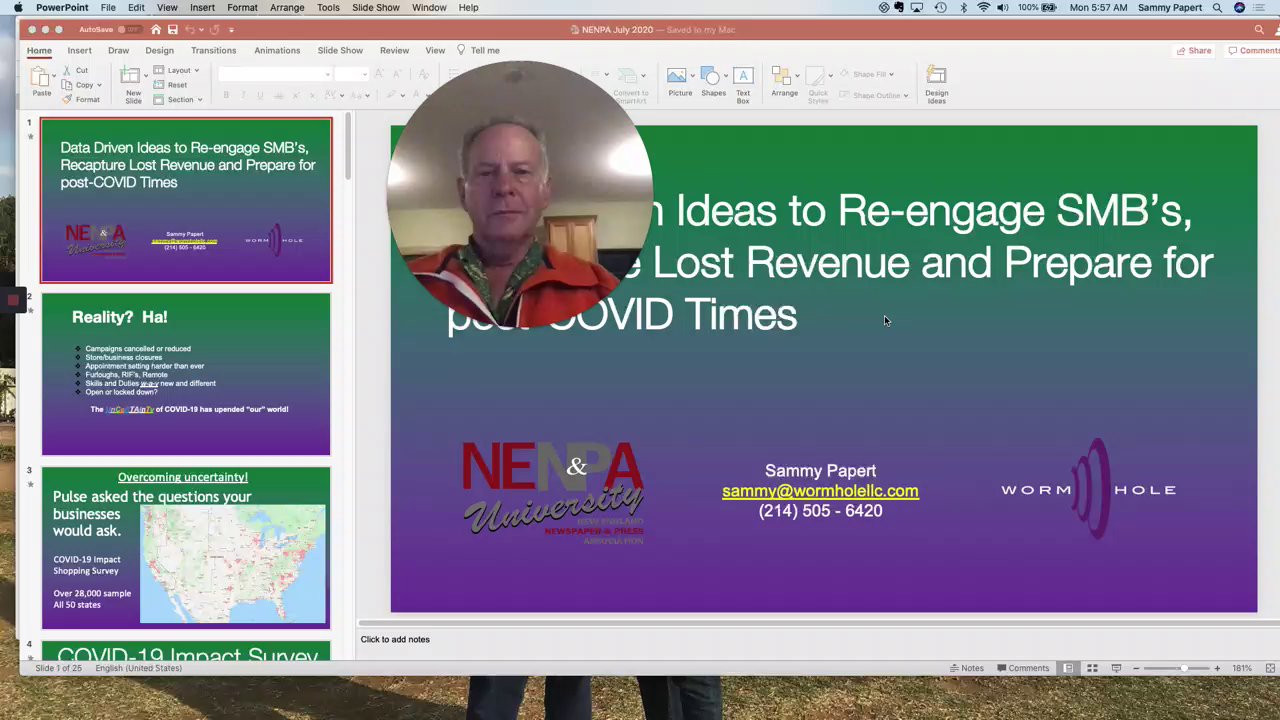Decrease font size button
This screenshot has width=1280, height=720.
click(x=397, y=74)
